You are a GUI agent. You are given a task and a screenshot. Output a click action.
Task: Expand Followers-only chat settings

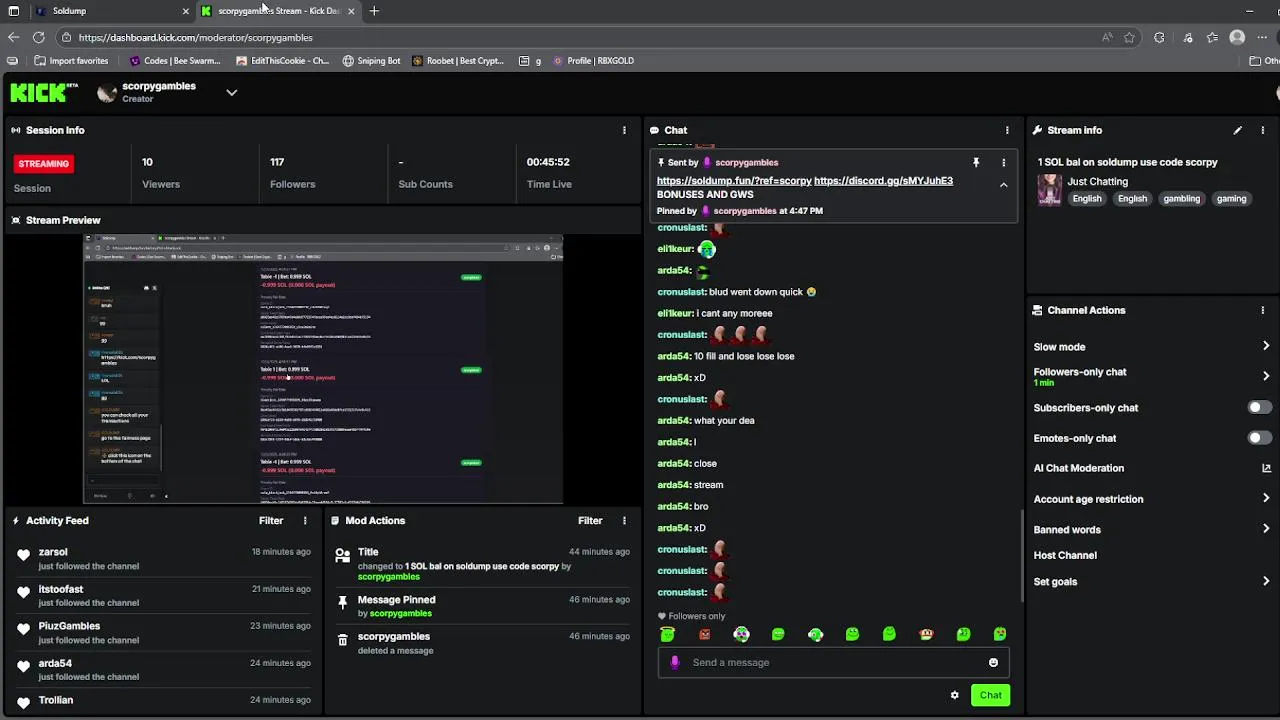pos(1266,376)
